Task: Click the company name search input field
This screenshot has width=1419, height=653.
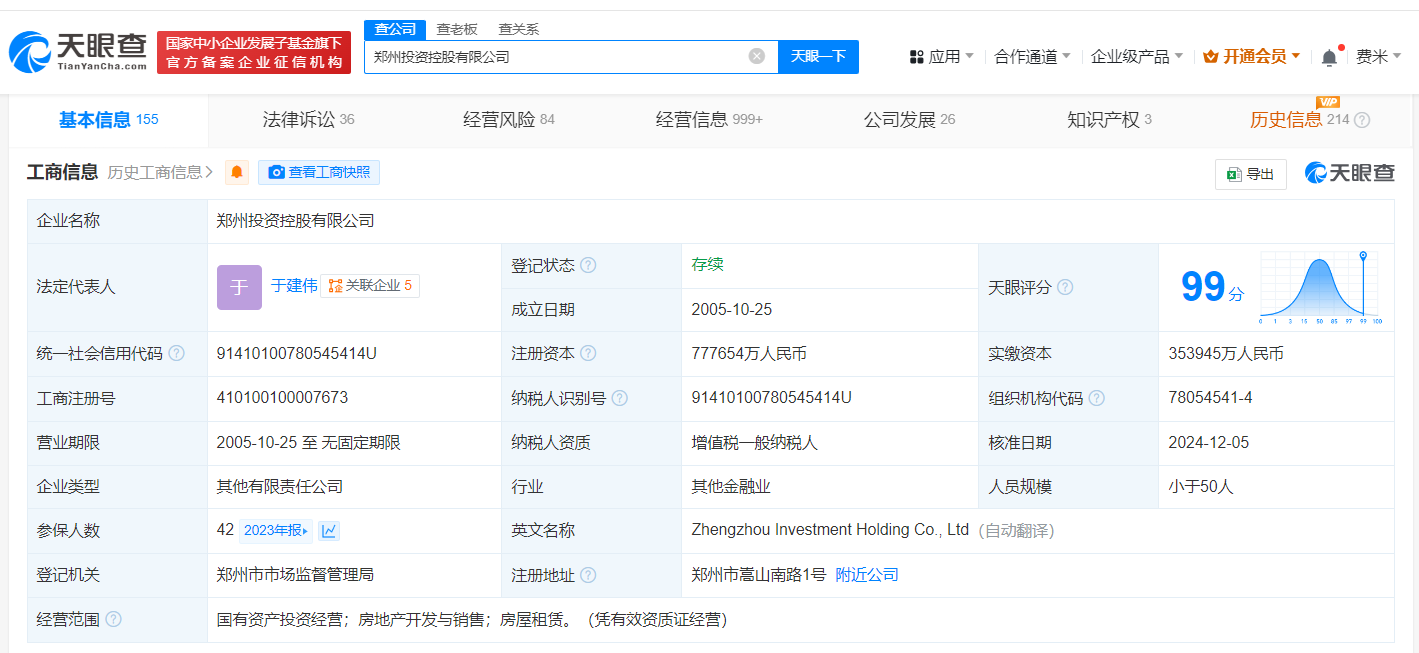Action: (555, 57)
